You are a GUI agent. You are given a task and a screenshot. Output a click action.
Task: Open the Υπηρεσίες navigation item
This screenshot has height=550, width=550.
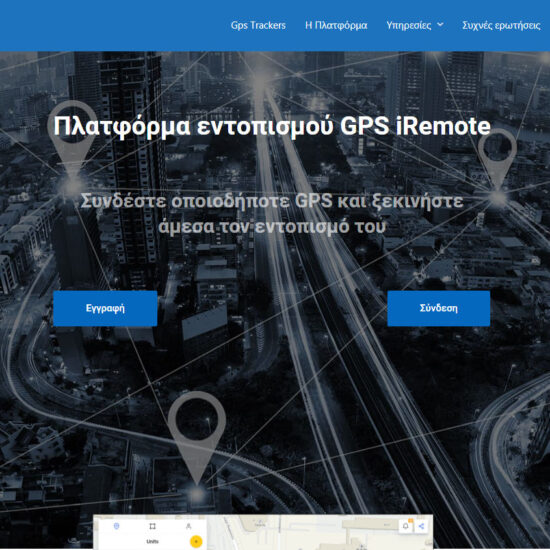pos(409,26)
